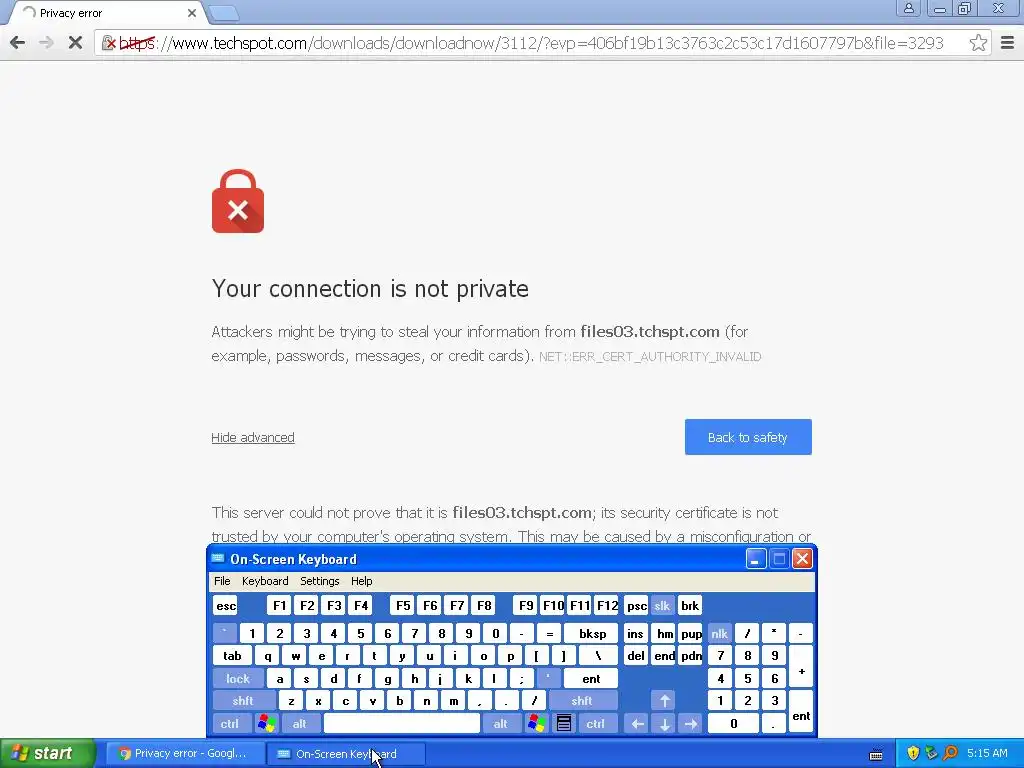Open the Windows start button

(47, 753)
